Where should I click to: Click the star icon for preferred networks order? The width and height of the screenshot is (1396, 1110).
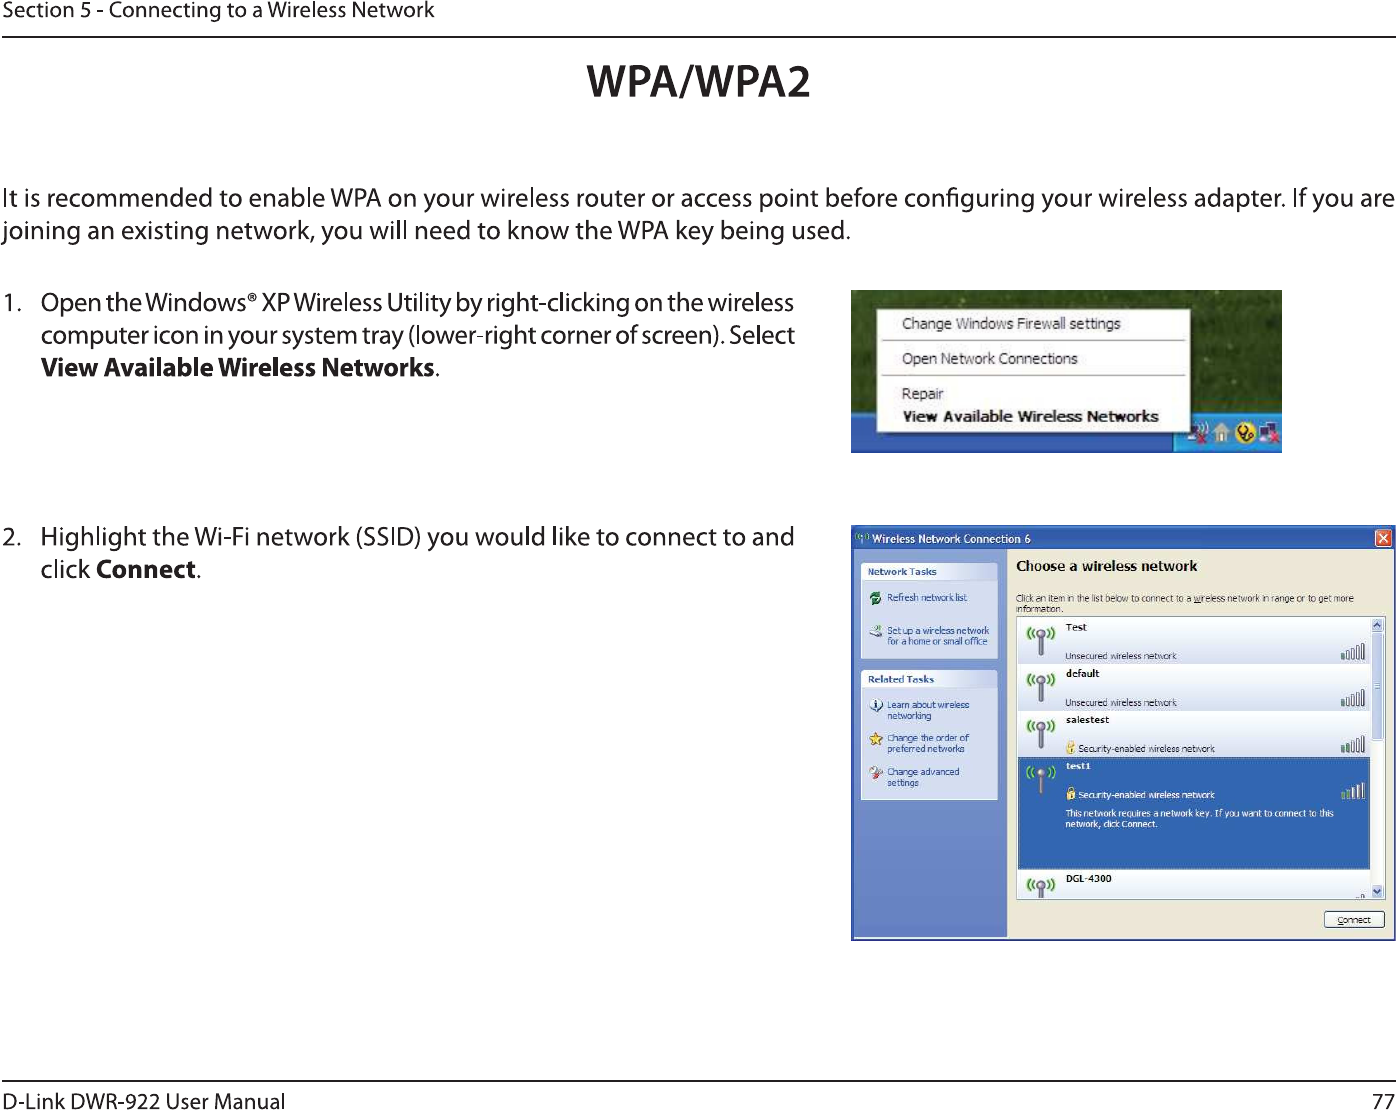click(x=876, y=739)
